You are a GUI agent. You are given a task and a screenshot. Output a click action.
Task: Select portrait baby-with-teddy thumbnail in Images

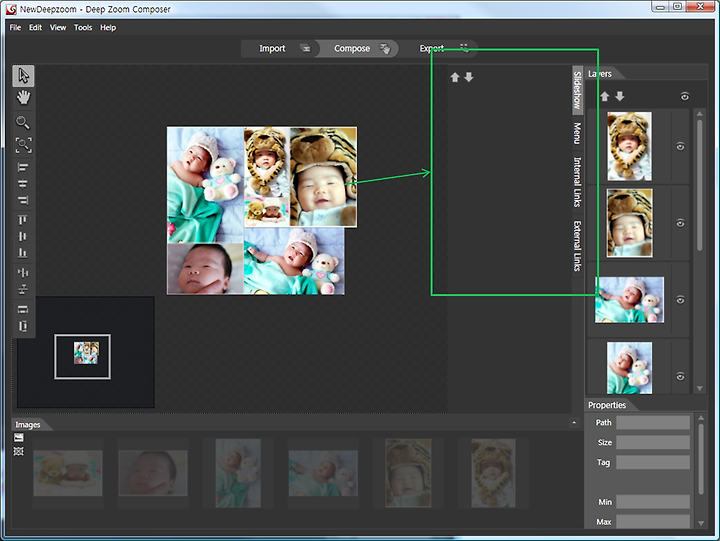[x=238, y=473]
